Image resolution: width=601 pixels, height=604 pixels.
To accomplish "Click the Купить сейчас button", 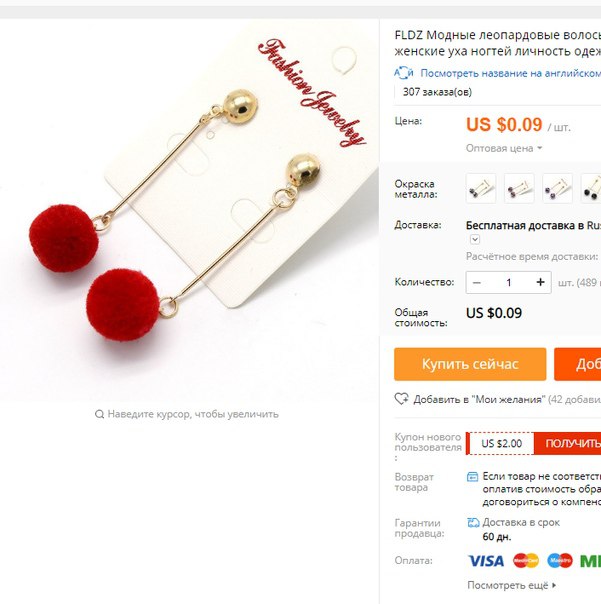I will tap(470, 364).
